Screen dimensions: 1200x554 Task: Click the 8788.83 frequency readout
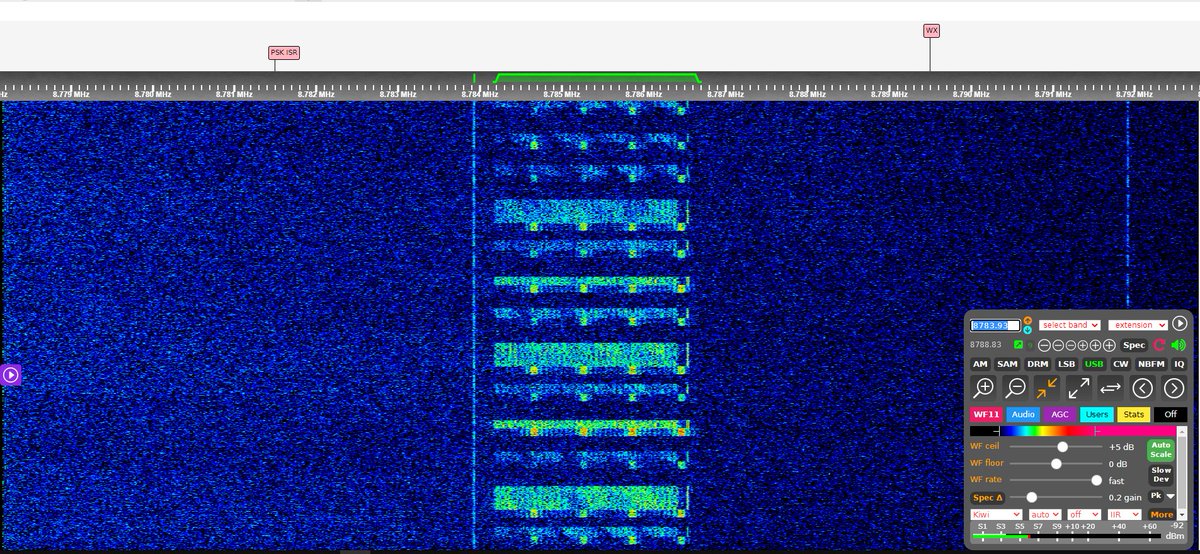(985, 345)
